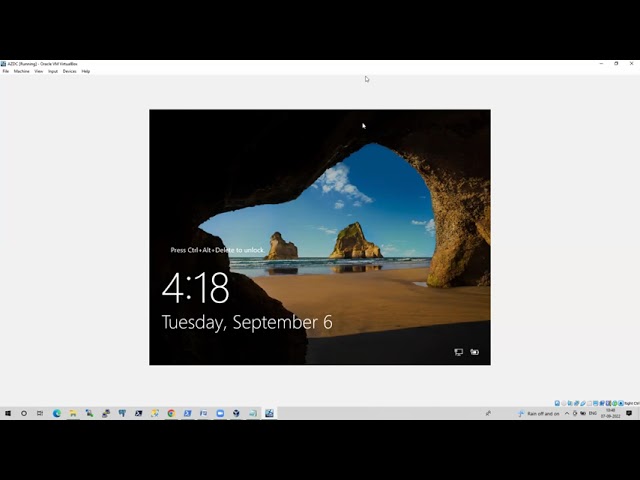Screen dimensions: 640x480
Task: Expand the hidden system tray icons chevron
Action: tap(568, 413)
